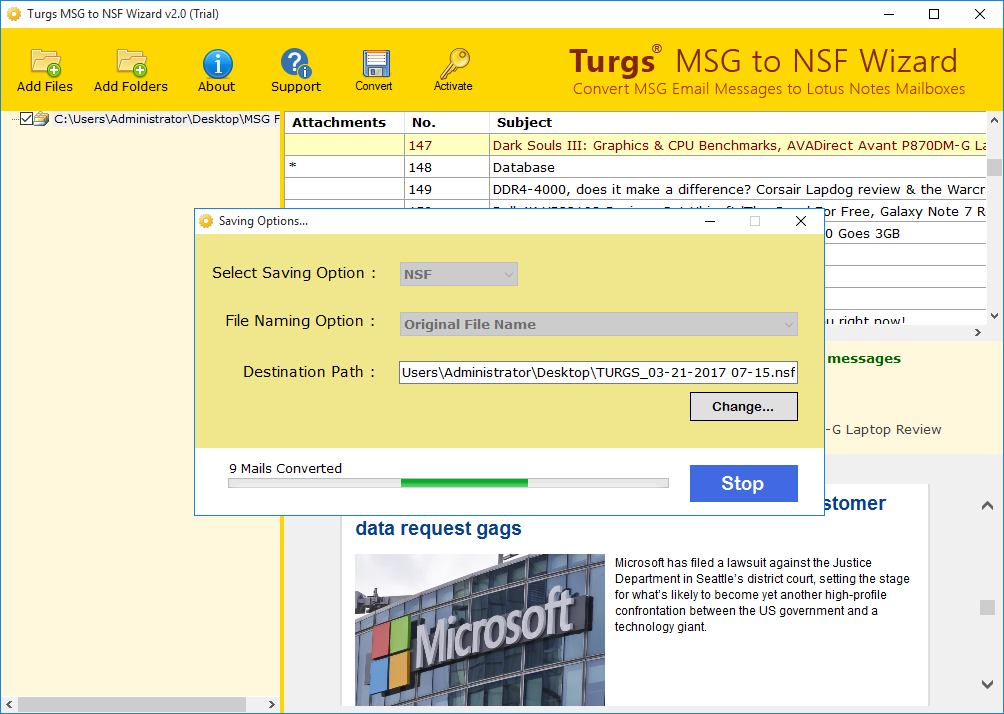Click the Add Folders toolbar icon
This screenshot has height=714, width=1004.
[131, 63]
